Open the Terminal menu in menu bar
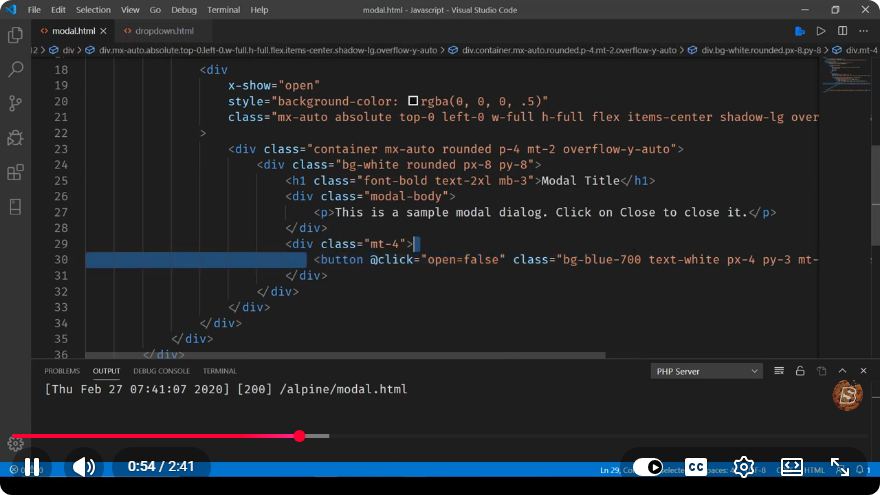Screen dimensions: 880x495 pos(223,10)
